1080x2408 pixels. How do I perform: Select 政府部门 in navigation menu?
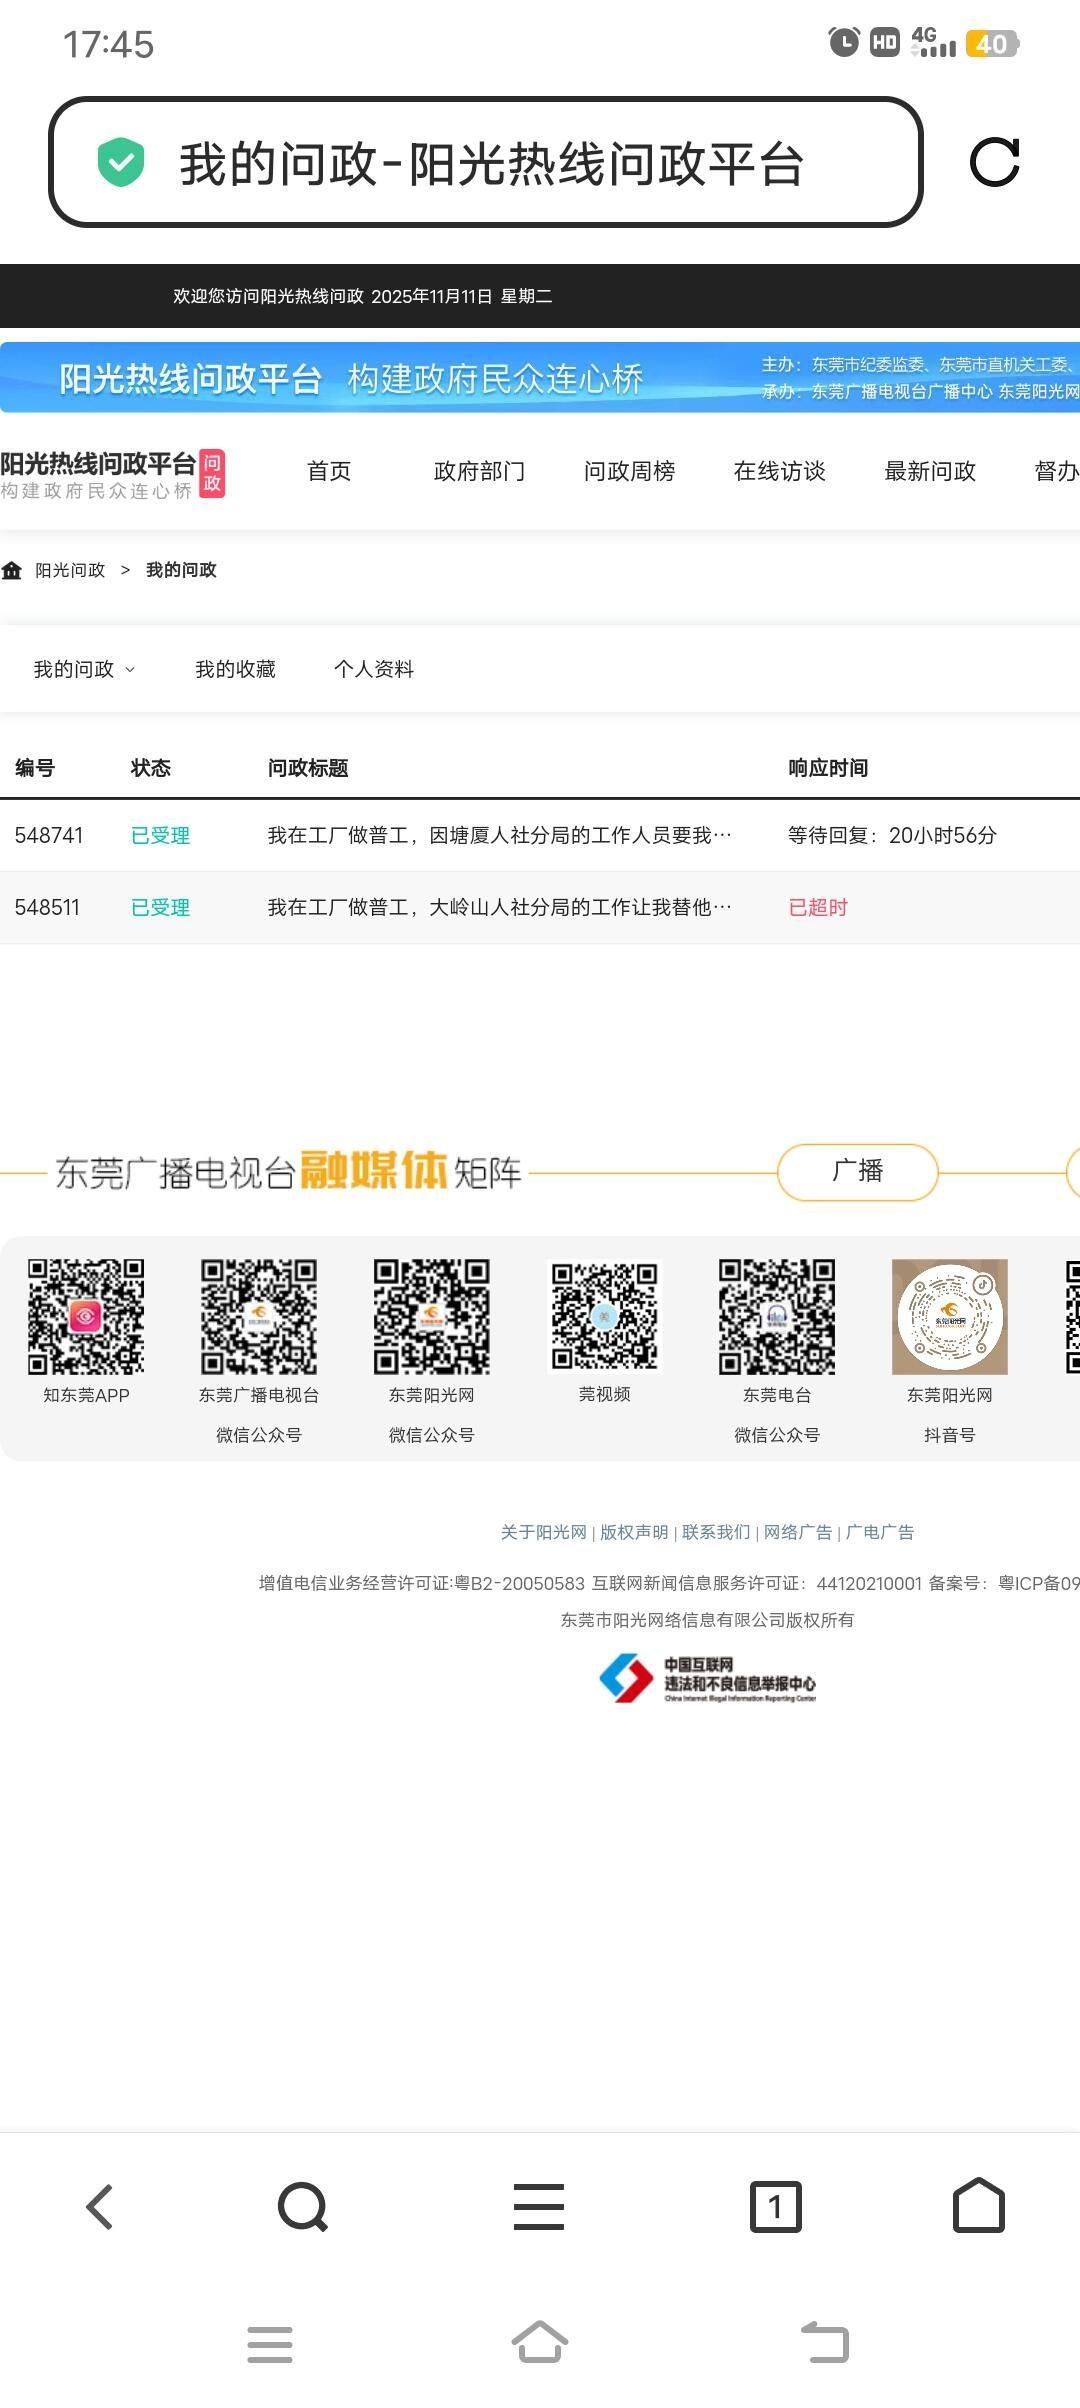point(479,471)
